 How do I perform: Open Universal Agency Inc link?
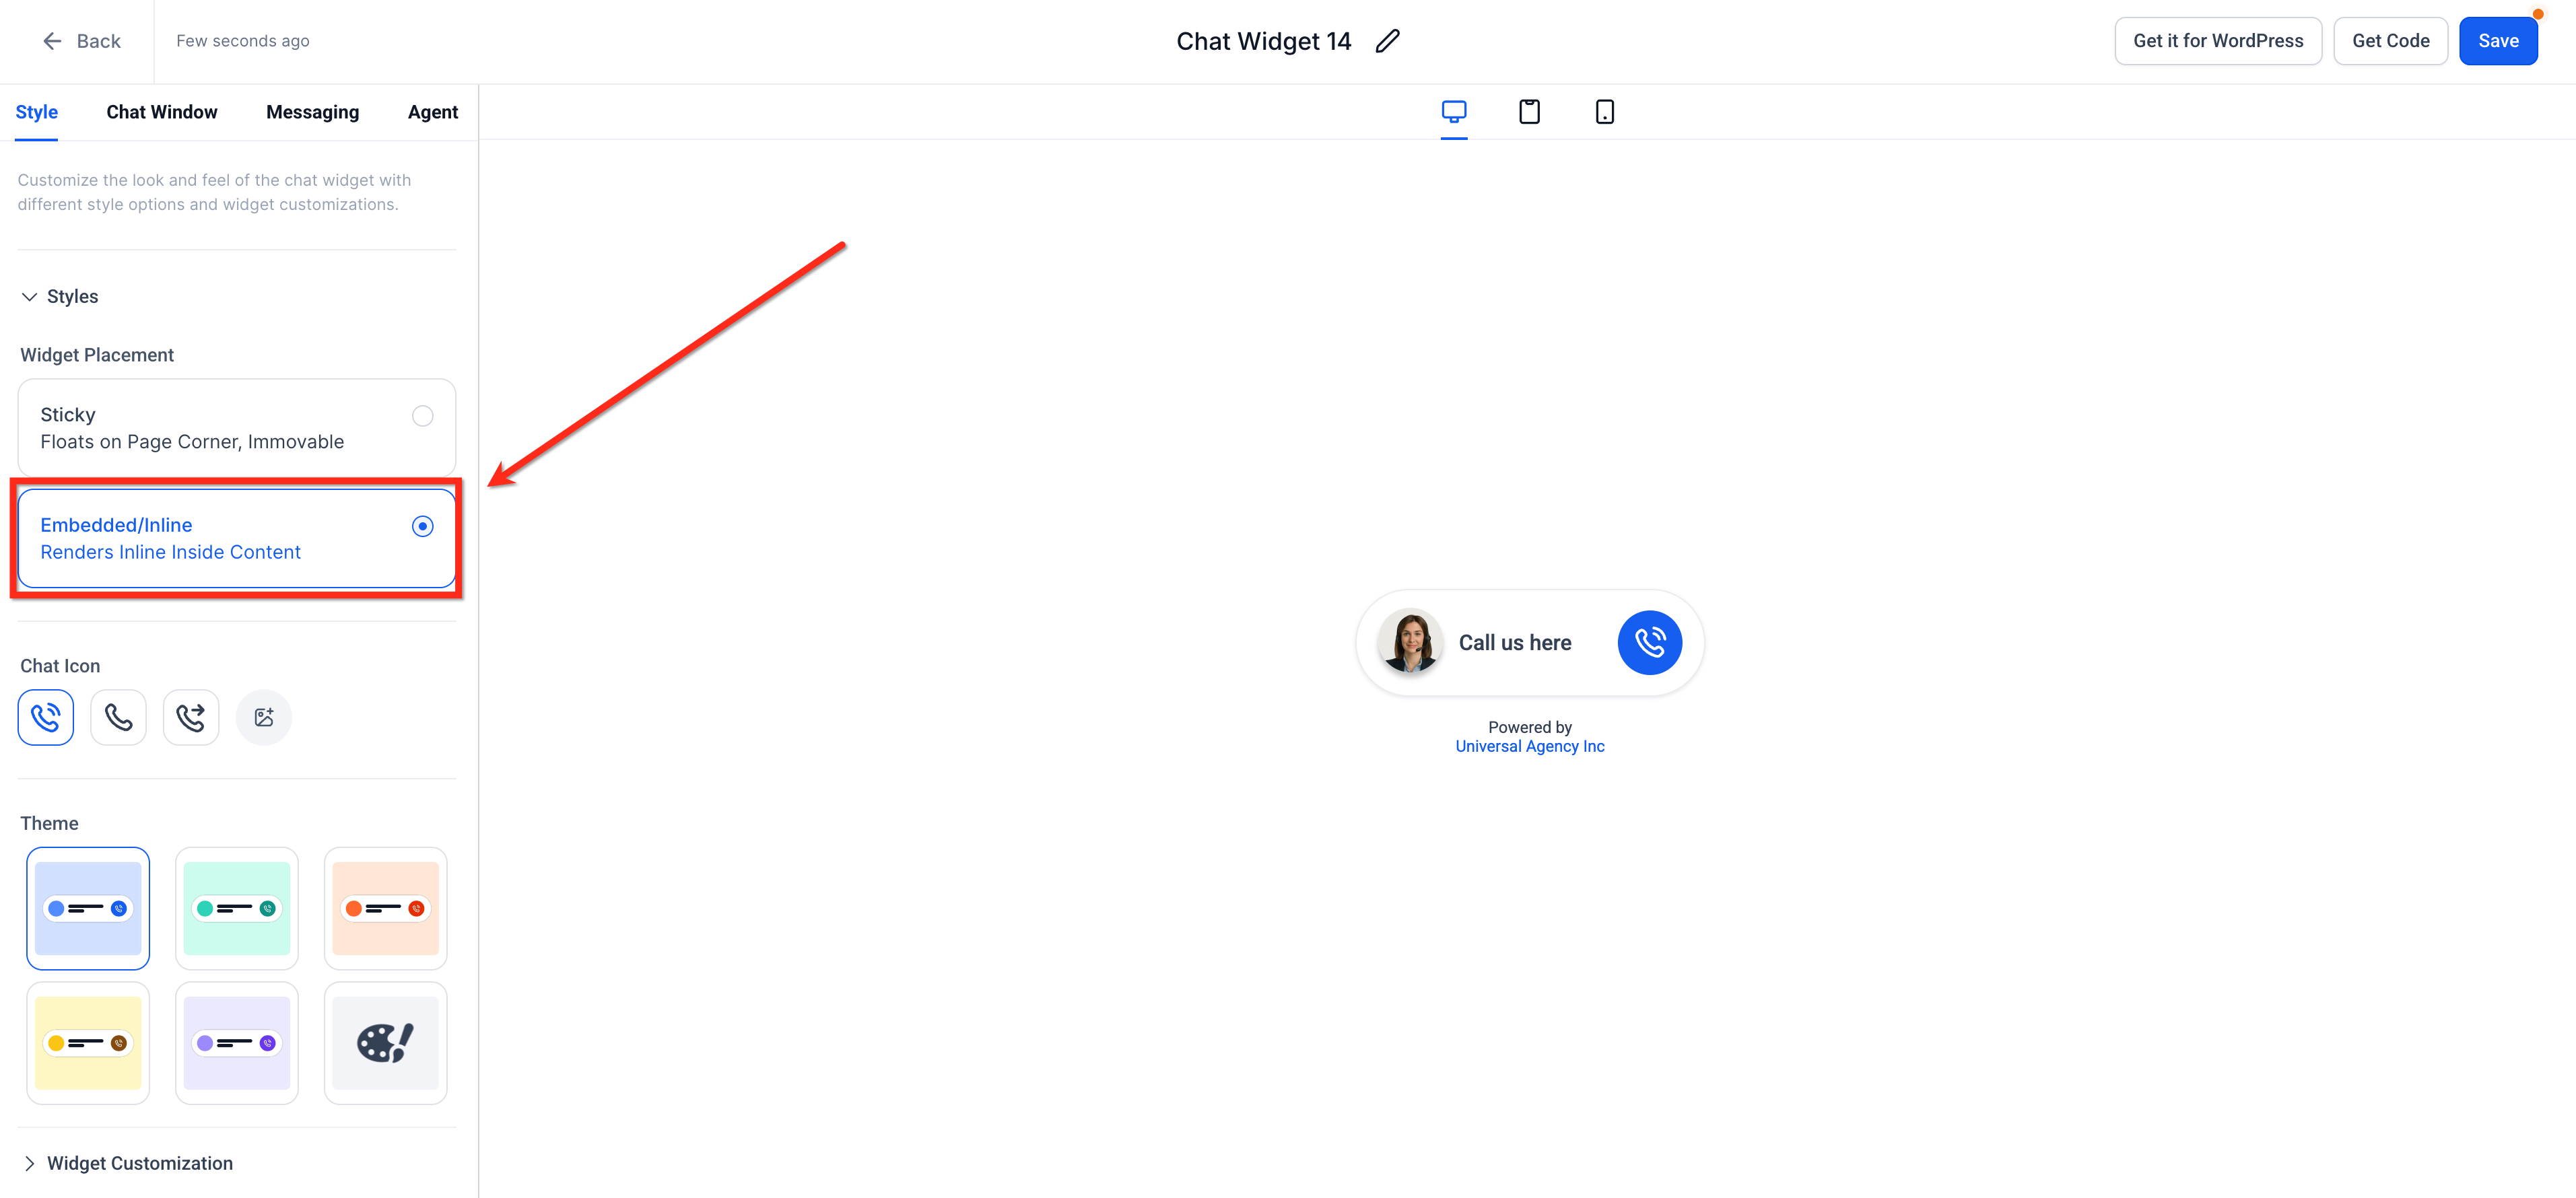1529,746
